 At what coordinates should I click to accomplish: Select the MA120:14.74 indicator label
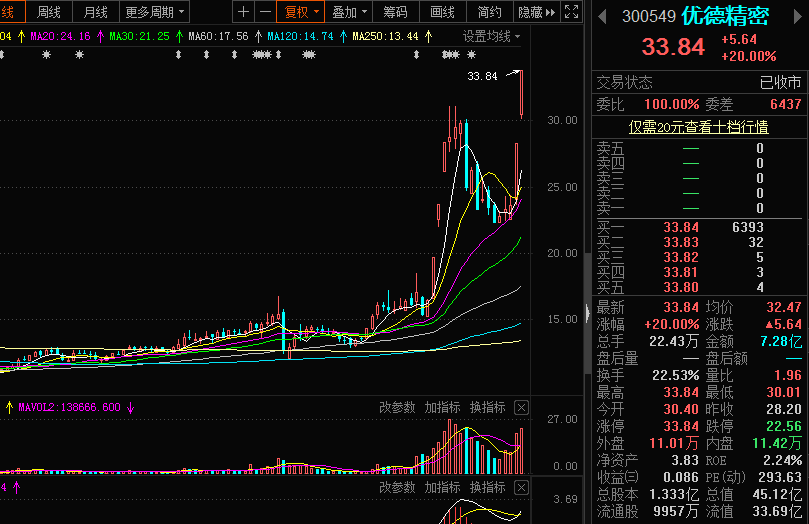point(300,36)
